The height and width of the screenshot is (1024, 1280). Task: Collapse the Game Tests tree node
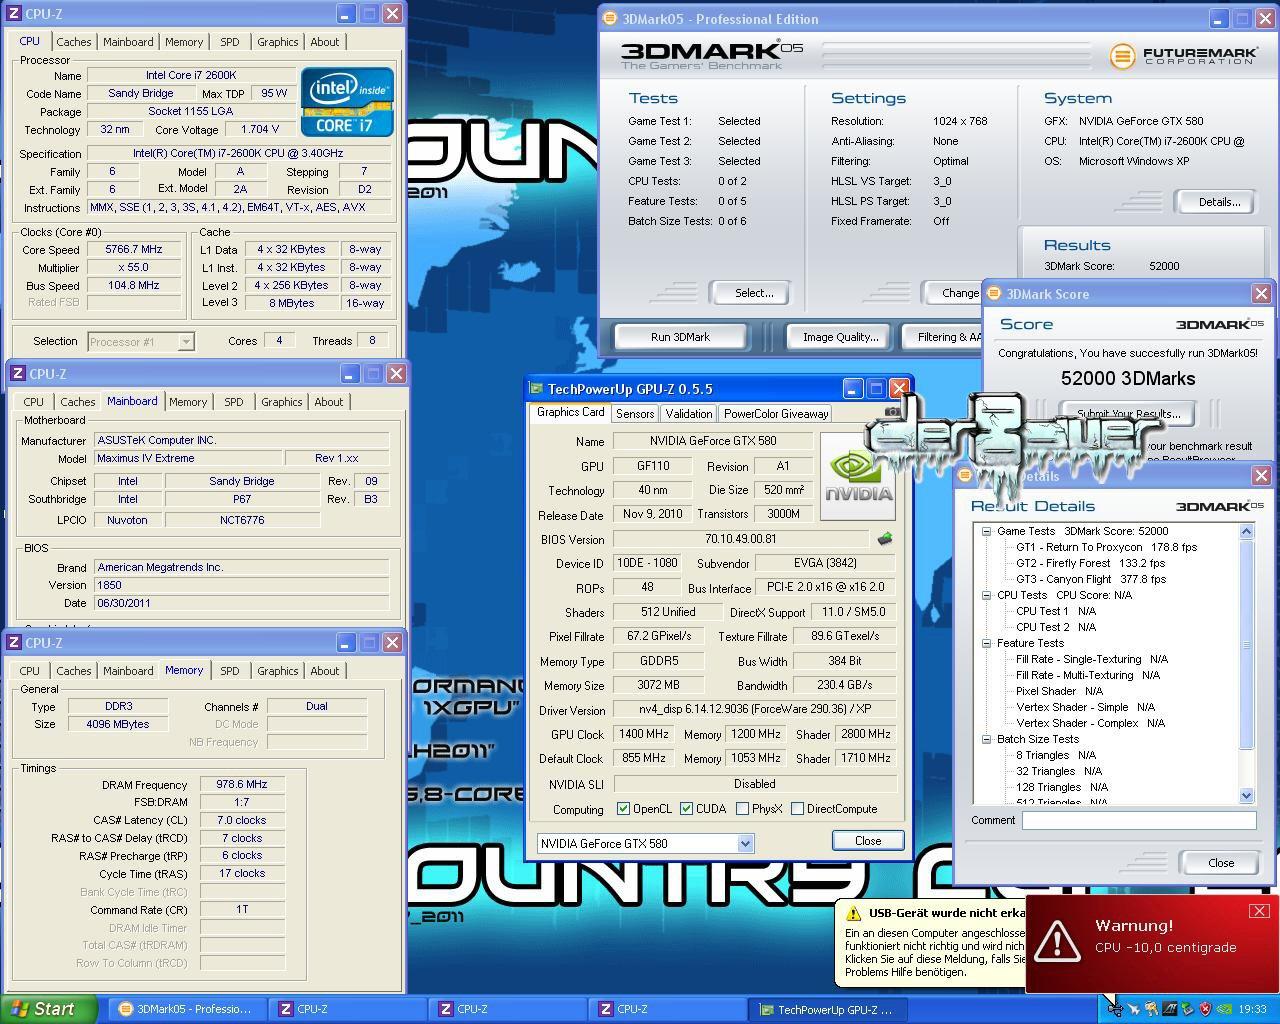point(986,531)
